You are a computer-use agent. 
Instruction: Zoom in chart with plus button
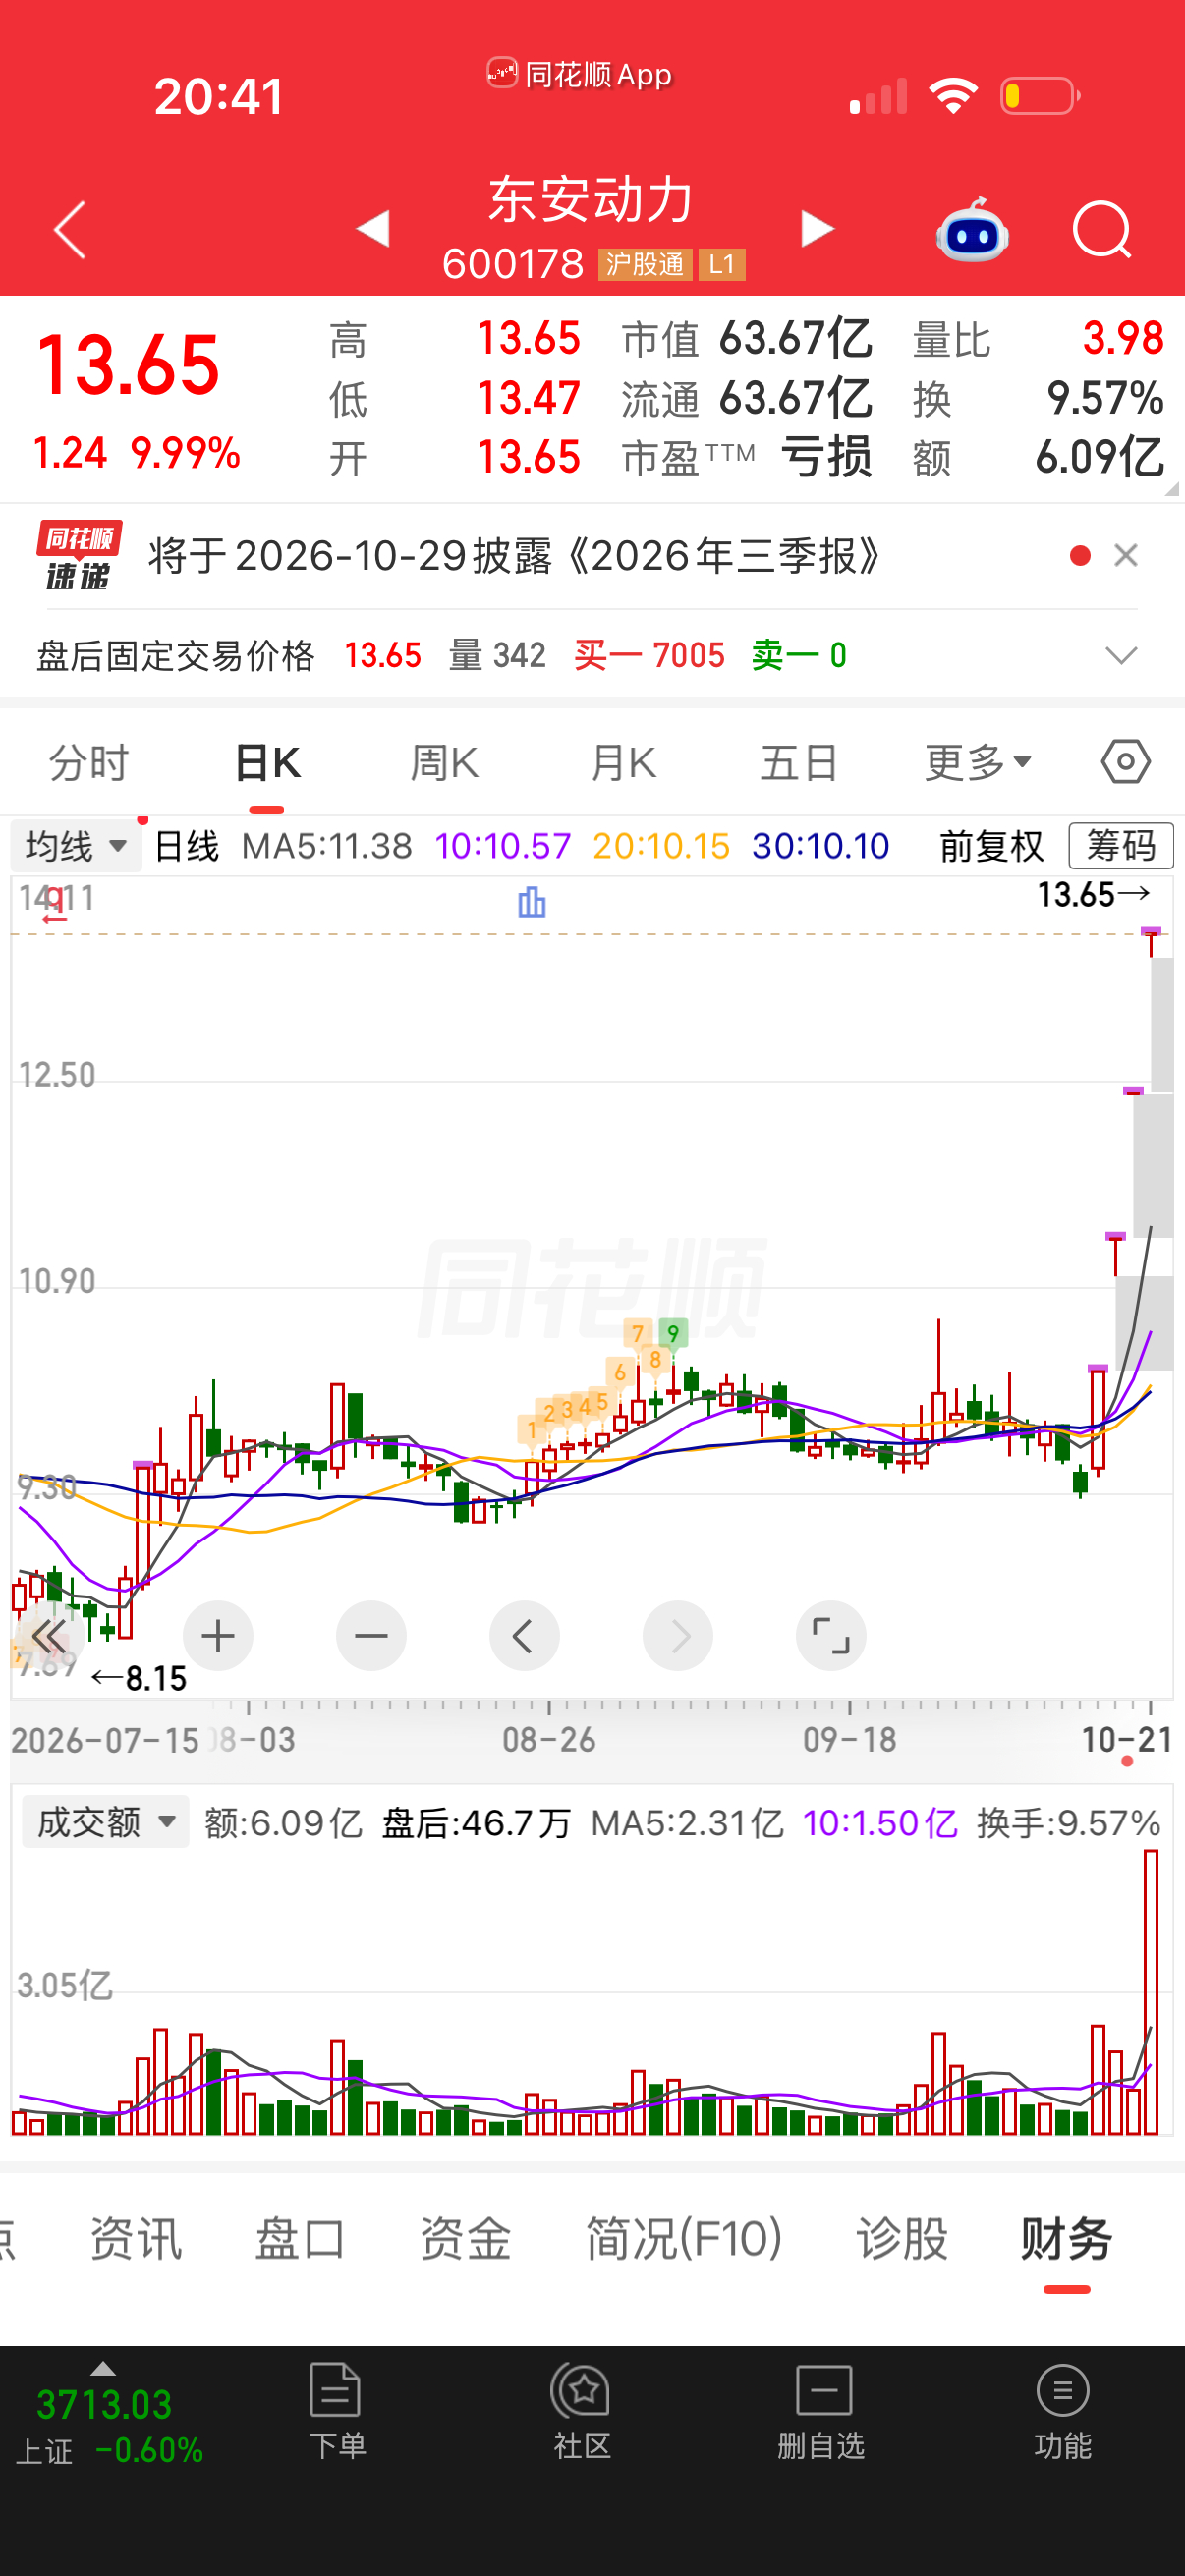218,1636
